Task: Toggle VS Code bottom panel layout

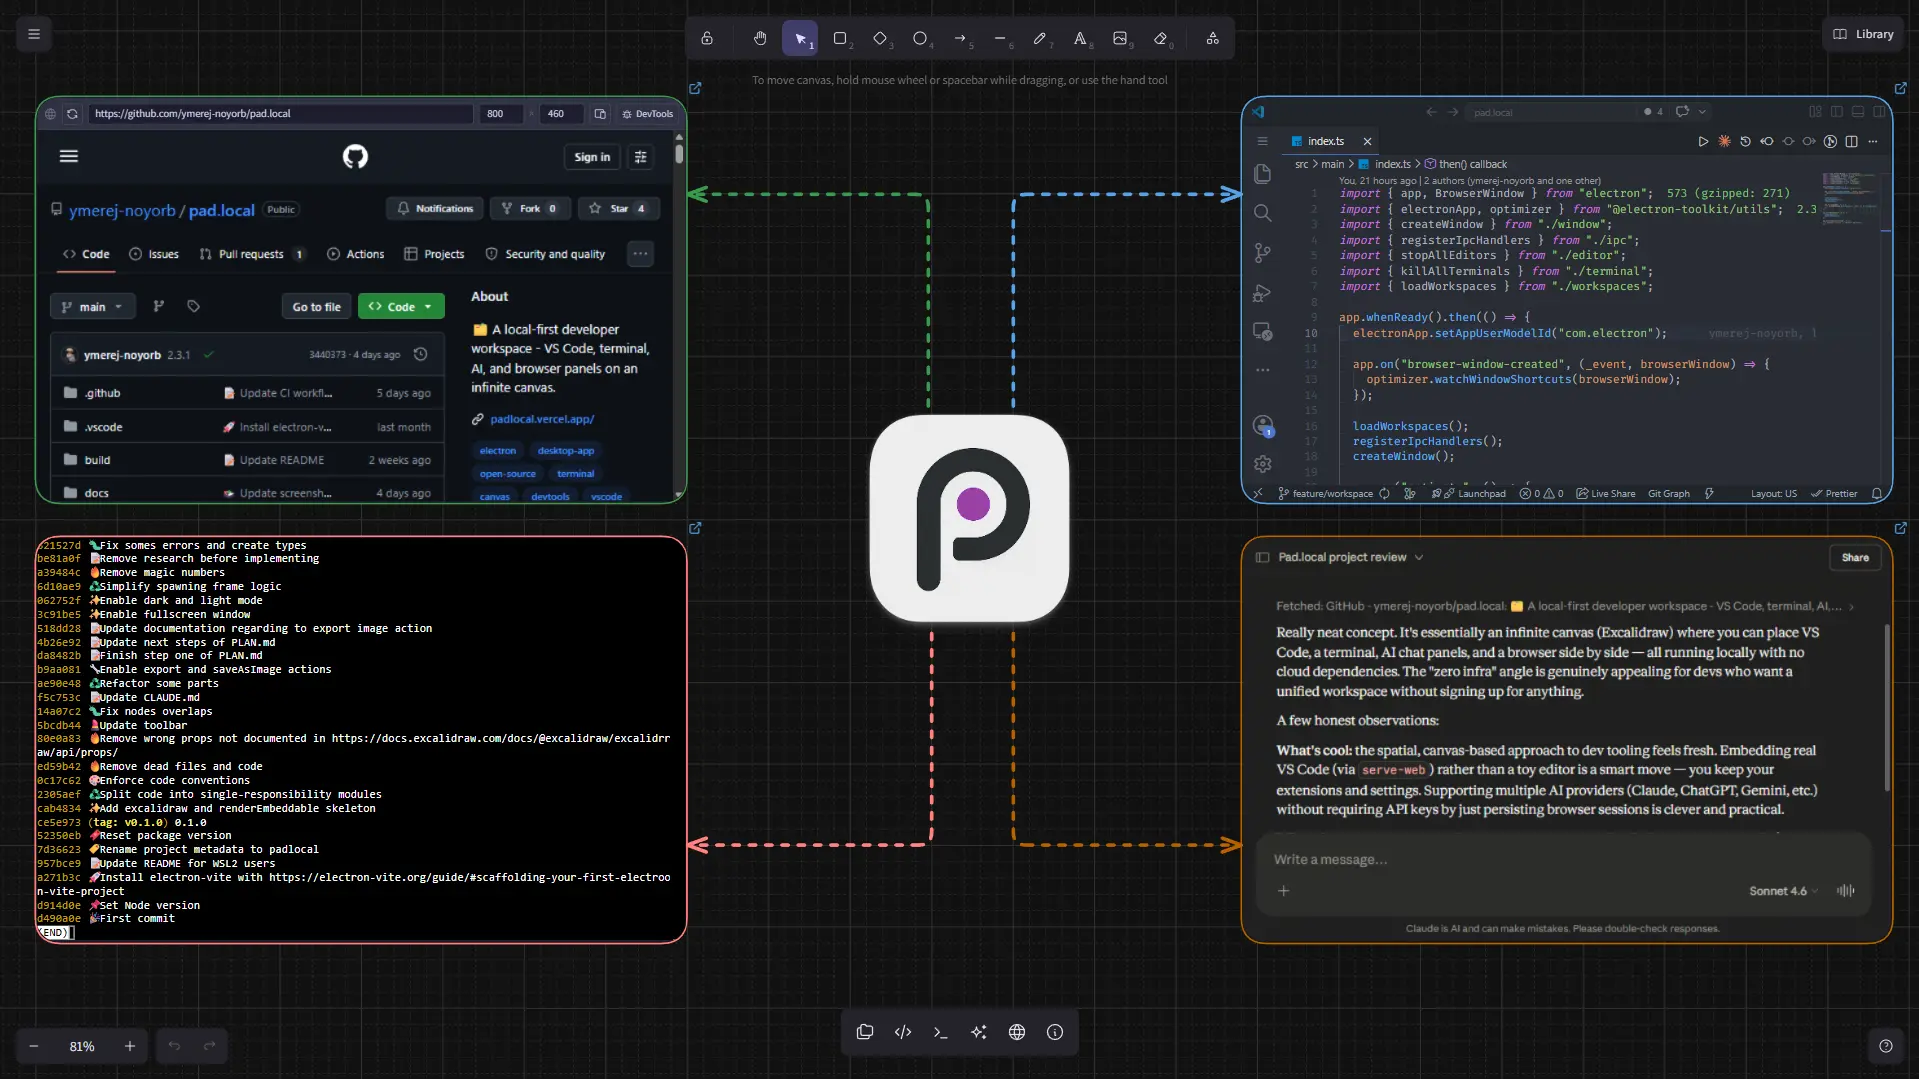Action: [1858, 112]
